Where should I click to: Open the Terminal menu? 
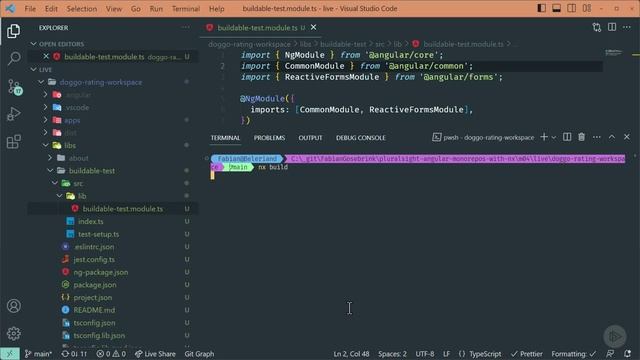pos(186,9)
